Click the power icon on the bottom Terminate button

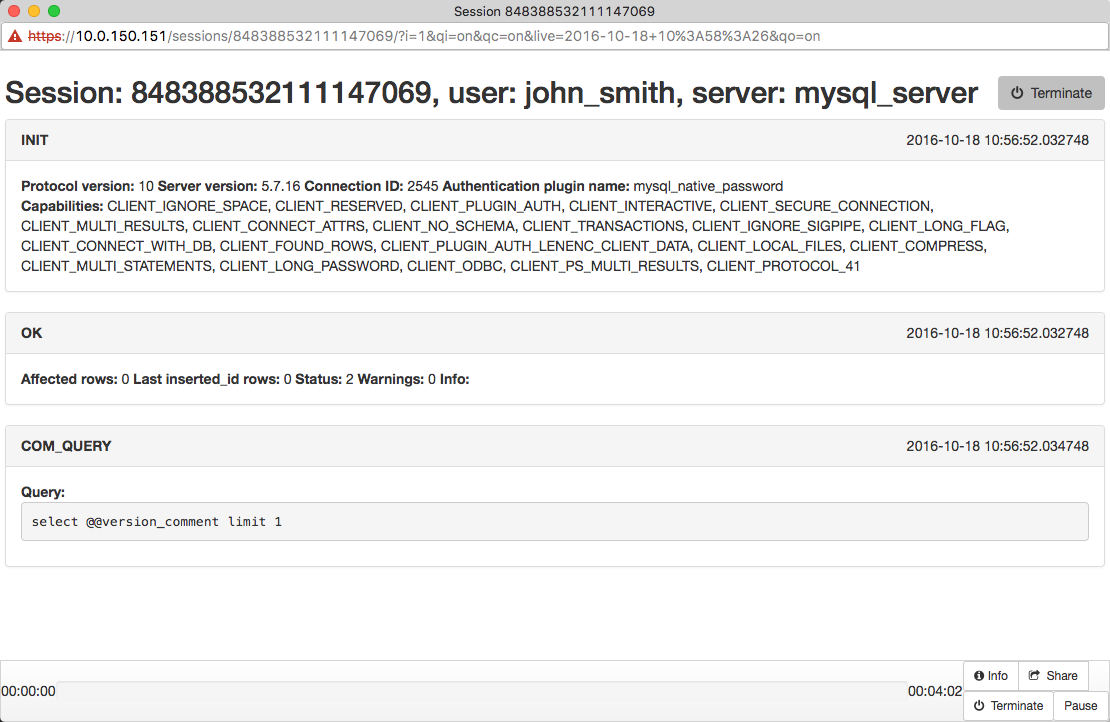tap(979, 706)
